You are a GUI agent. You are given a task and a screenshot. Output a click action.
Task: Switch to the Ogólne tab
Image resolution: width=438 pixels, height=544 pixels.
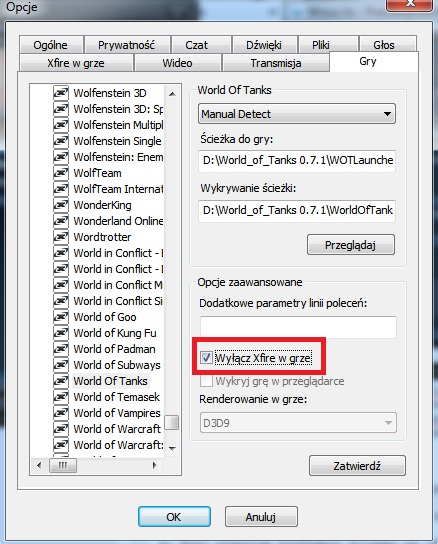[x=51, y=45]
